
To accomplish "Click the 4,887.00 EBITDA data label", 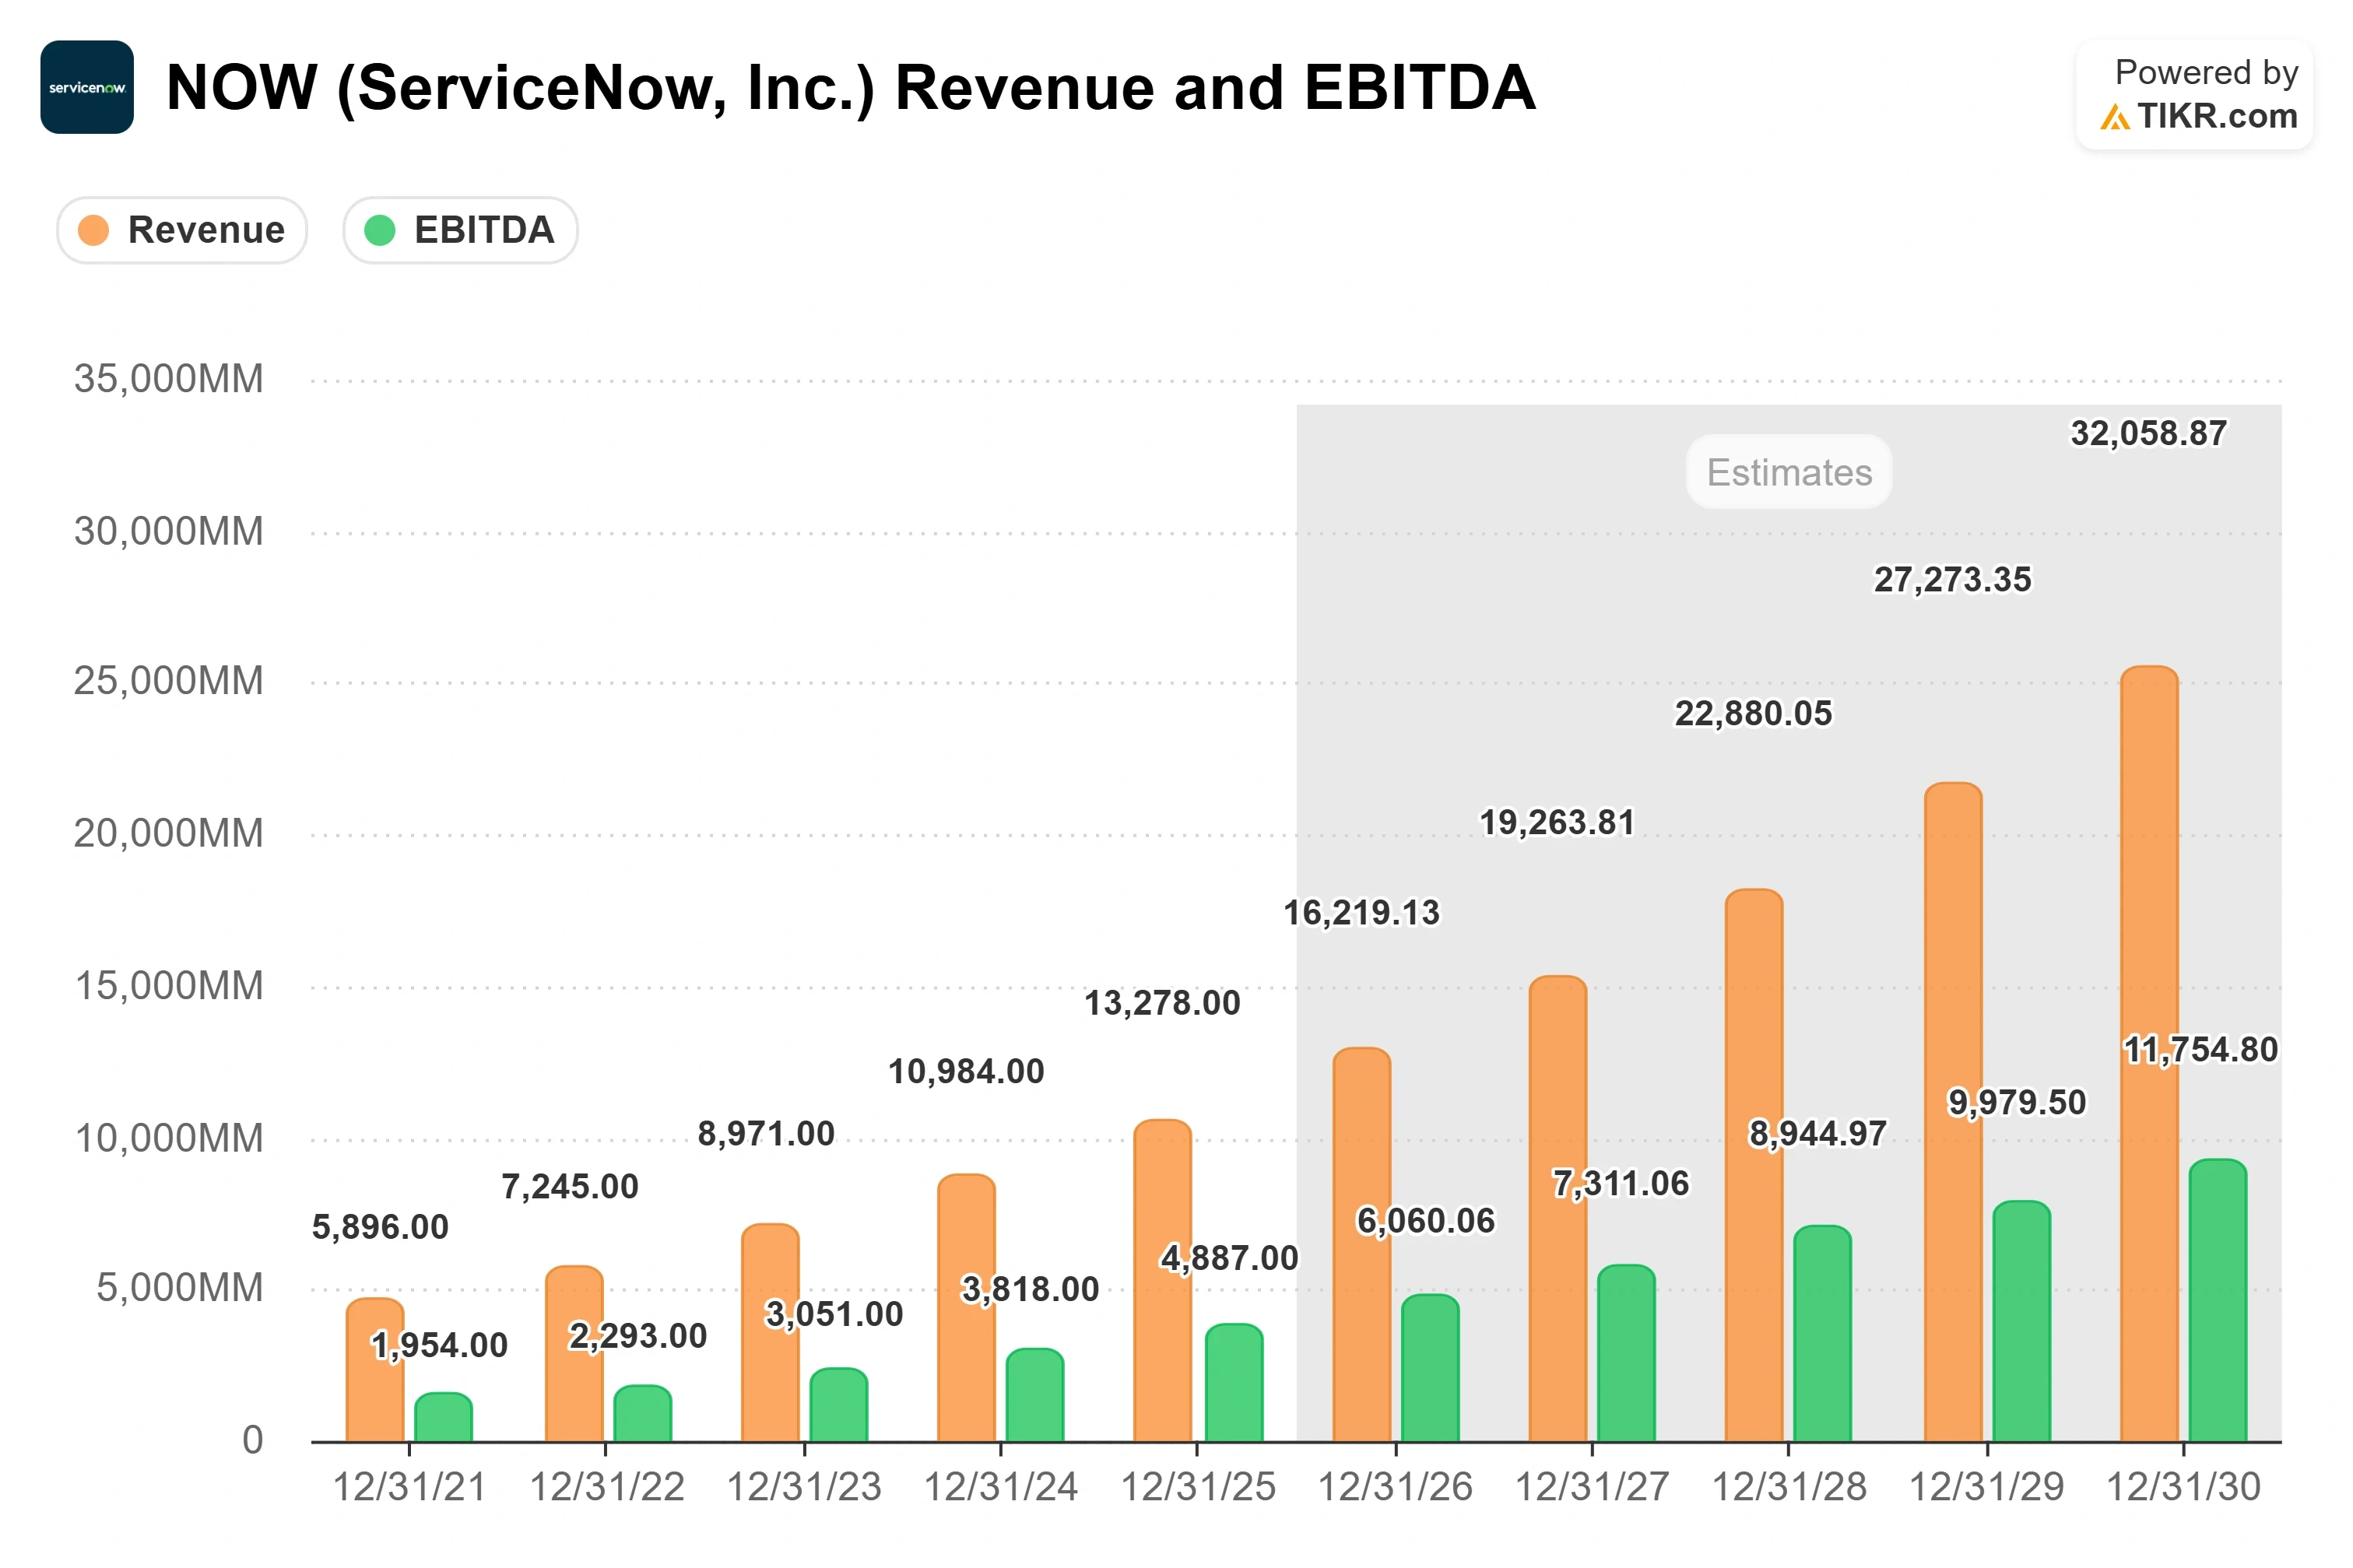I will (x=1229, y=1258).
